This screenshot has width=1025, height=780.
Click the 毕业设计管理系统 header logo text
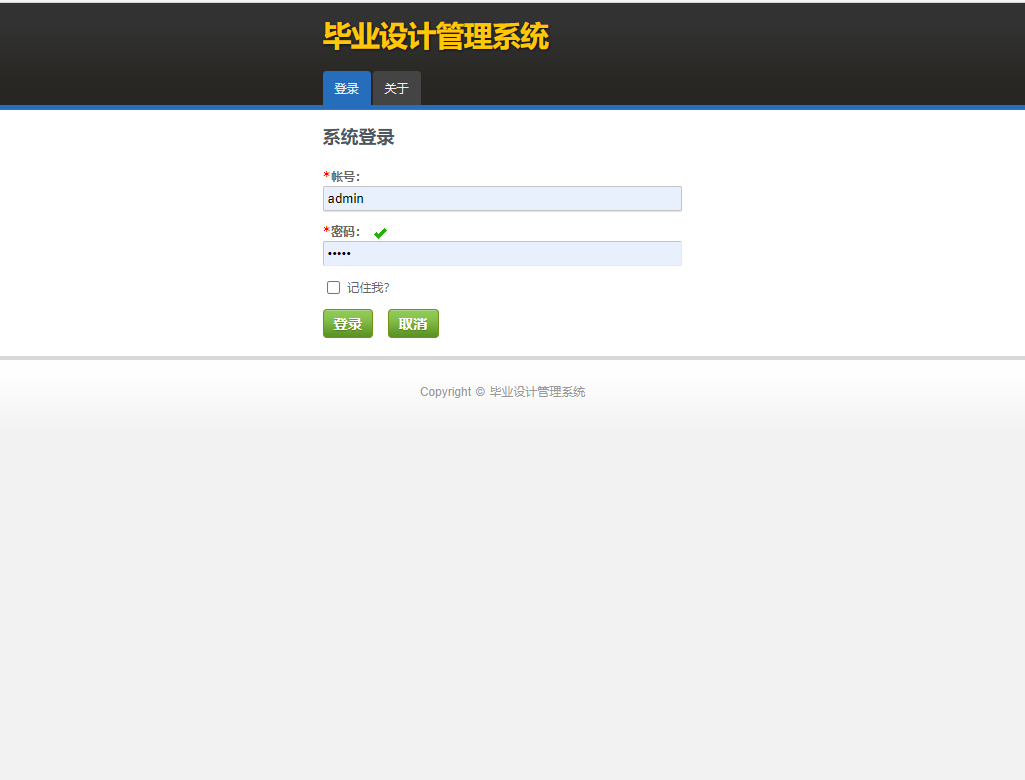[434, 36]
